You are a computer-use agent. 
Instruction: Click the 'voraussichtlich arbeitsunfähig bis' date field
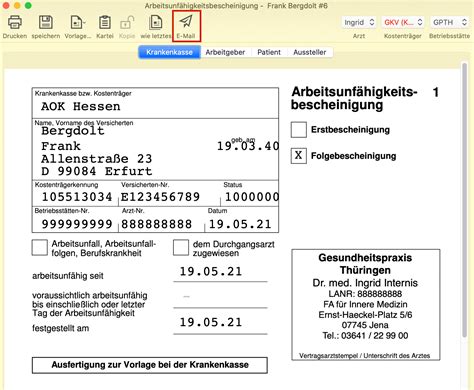point(220,297)
